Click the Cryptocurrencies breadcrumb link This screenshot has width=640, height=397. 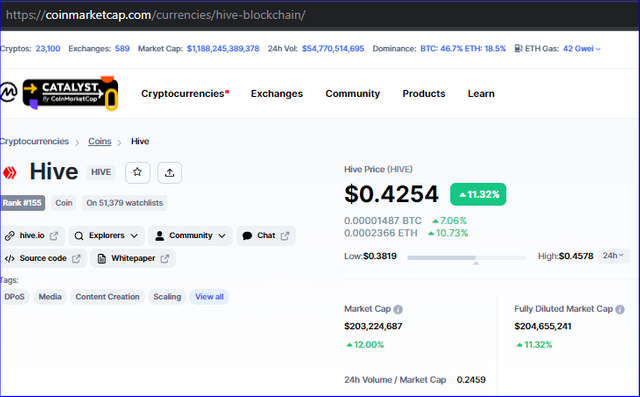pyautogui.click(x=34, y=141)
